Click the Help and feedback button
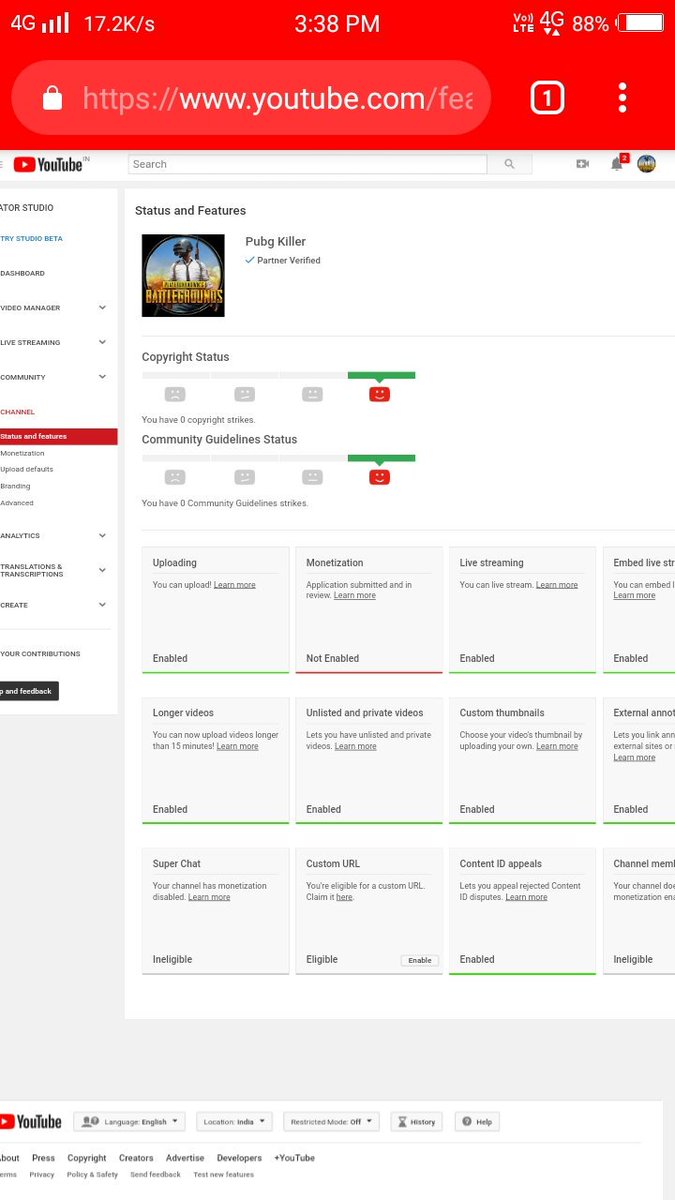 click(x=29, y=691)
